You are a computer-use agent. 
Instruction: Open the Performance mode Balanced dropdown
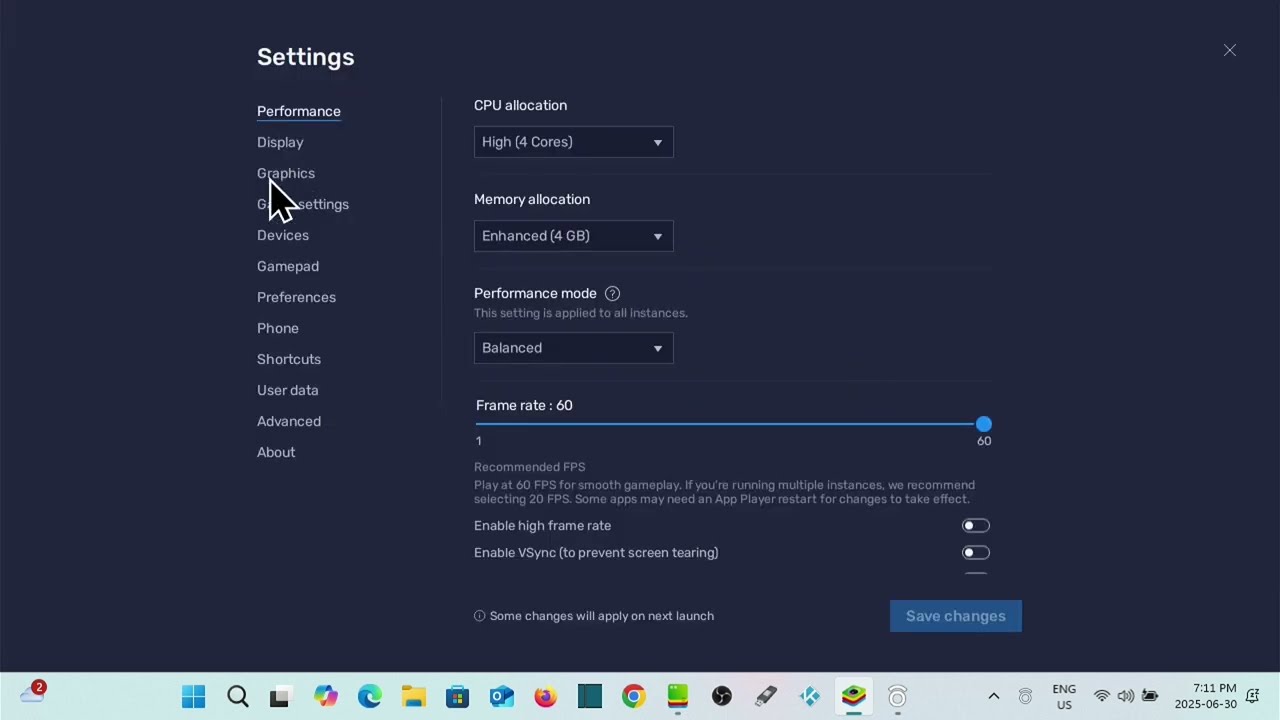[574, 348]
